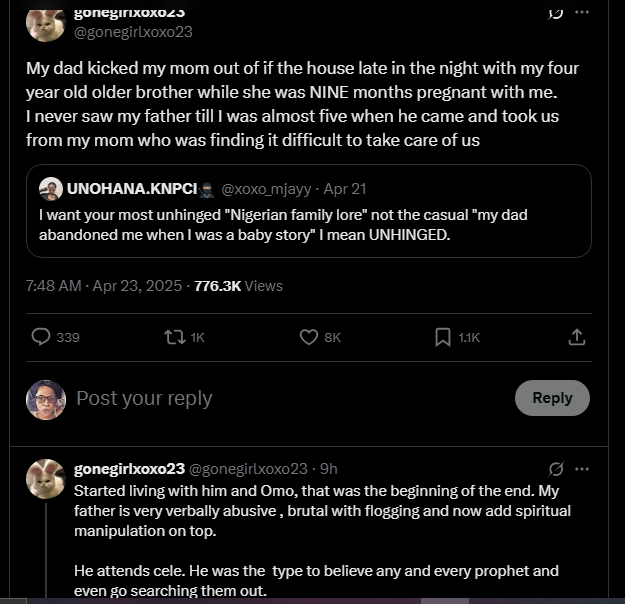The image size is (625, 604).
Task: Bookmark the post showing 1.1K bookmarks
Action: [443, 338]
